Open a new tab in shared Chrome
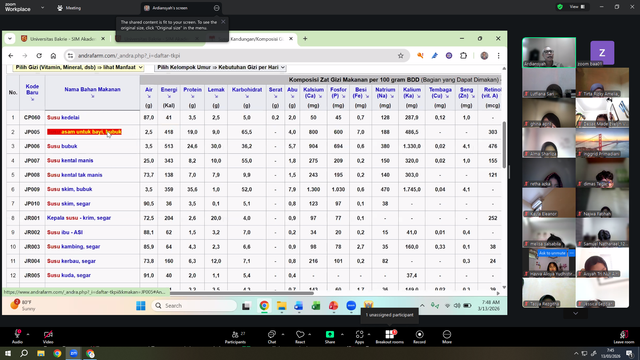Screen dimensions: 640x360 [x=305, y=39]
